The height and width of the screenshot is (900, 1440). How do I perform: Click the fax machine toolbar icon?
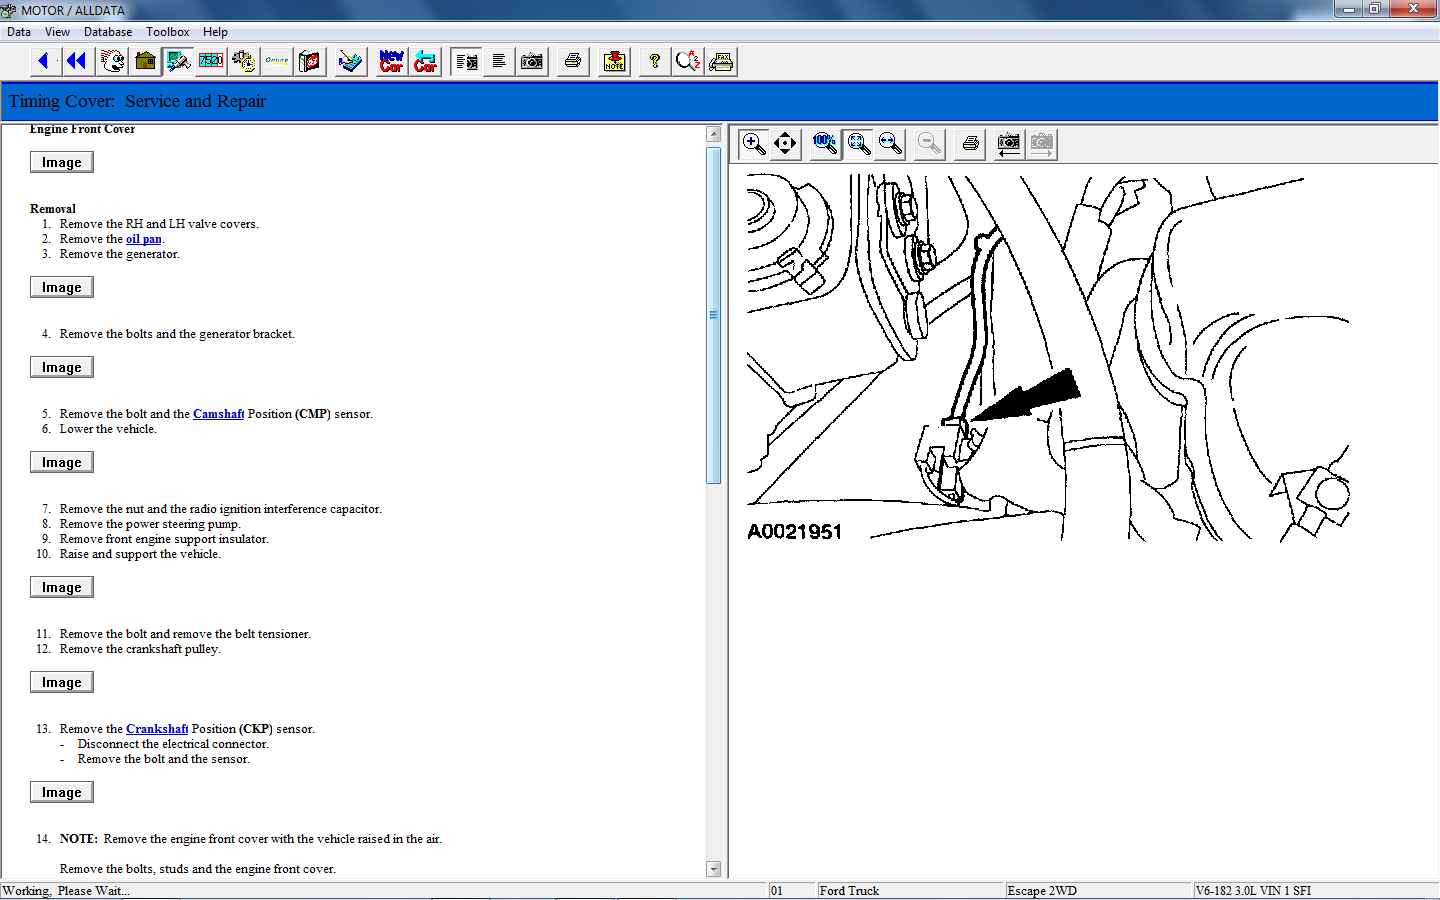(721, 61)
